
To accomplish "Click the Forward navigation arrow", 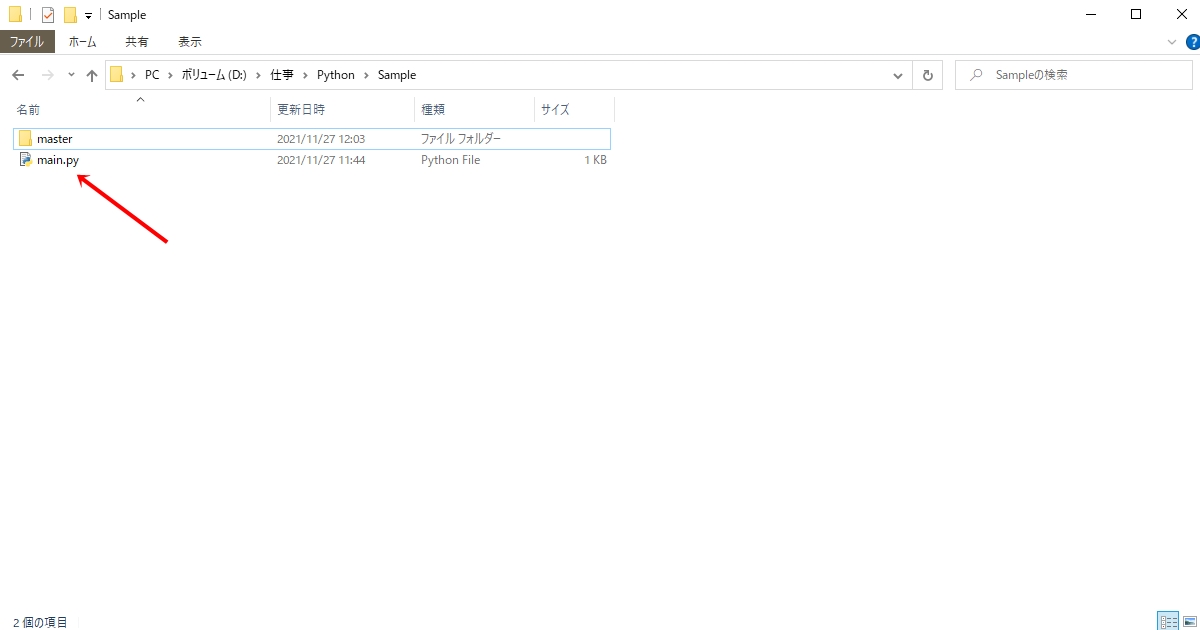I will pos(47,75).
